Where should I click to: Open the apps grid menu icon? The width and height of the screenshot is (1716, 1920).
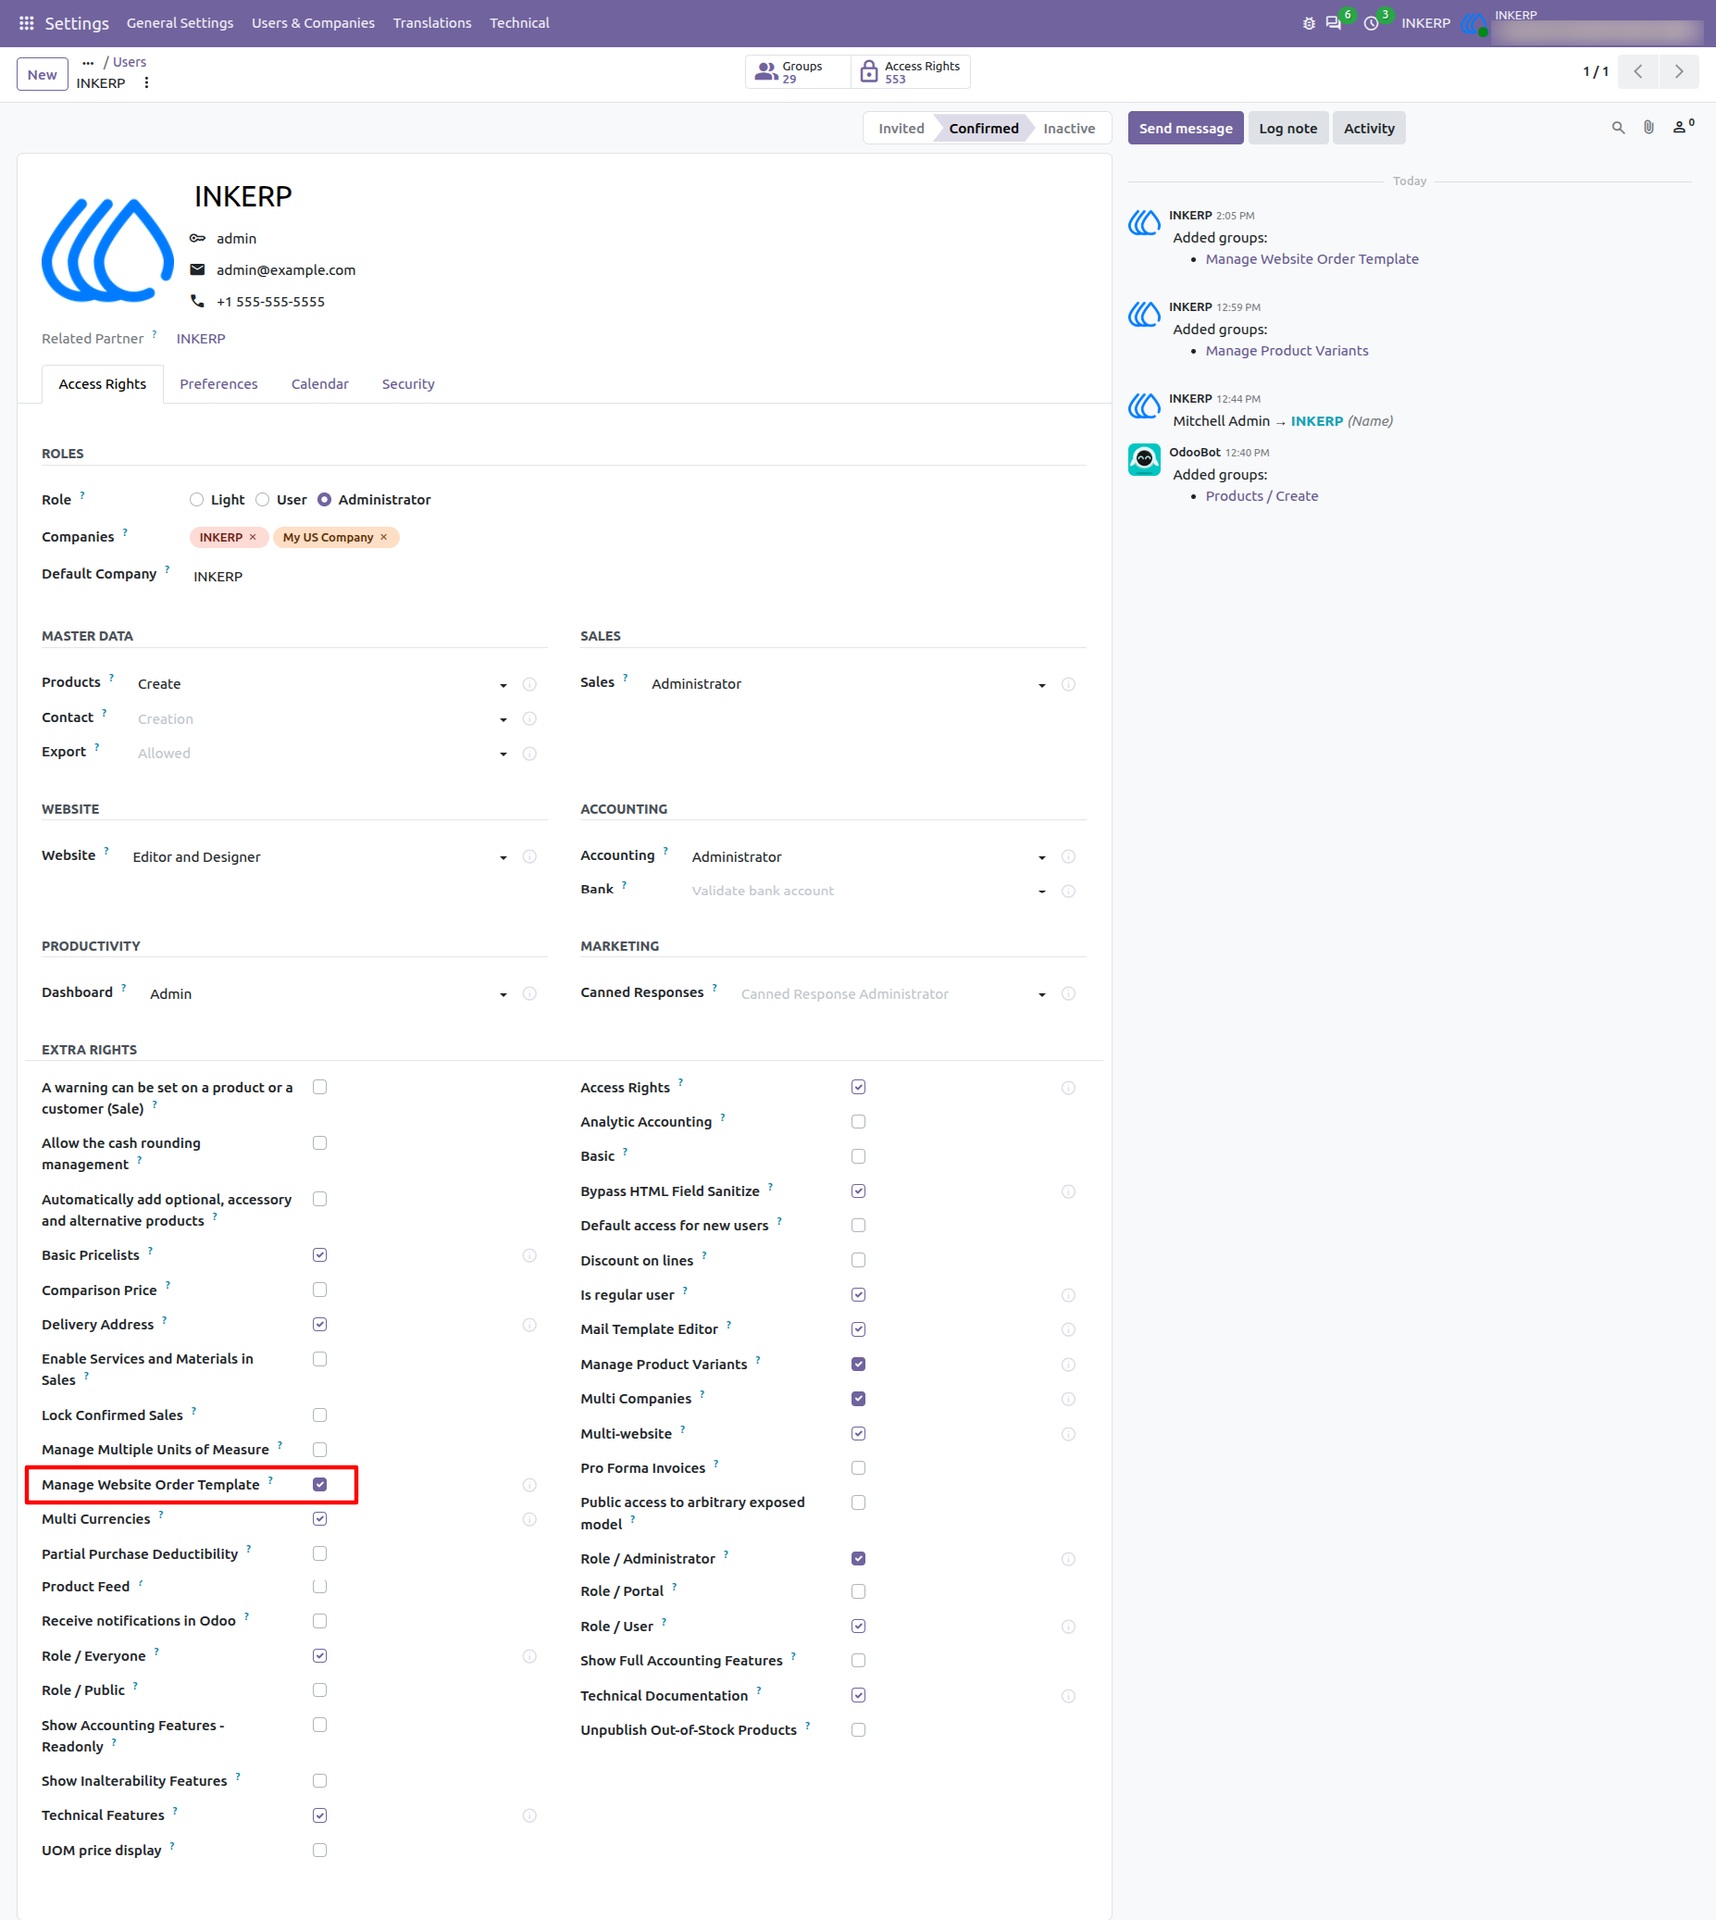click(27, 23)
